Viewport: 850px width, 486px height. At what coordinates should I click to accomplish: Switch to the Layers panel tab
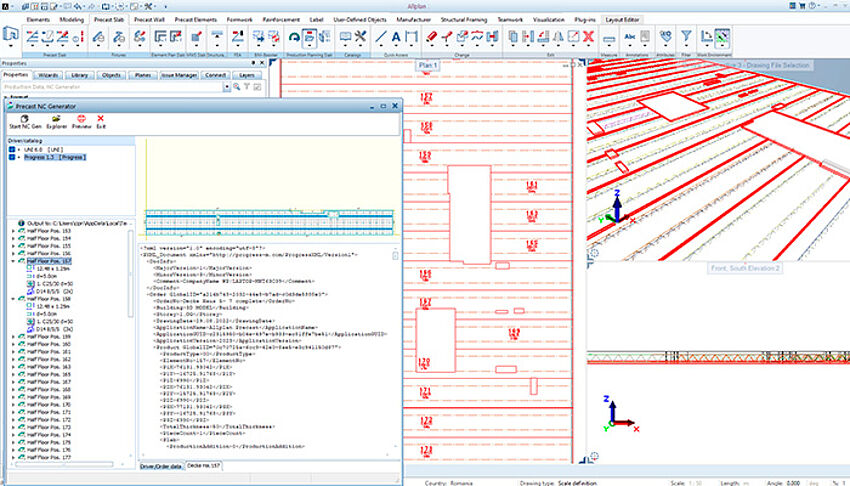click(250, 74)
